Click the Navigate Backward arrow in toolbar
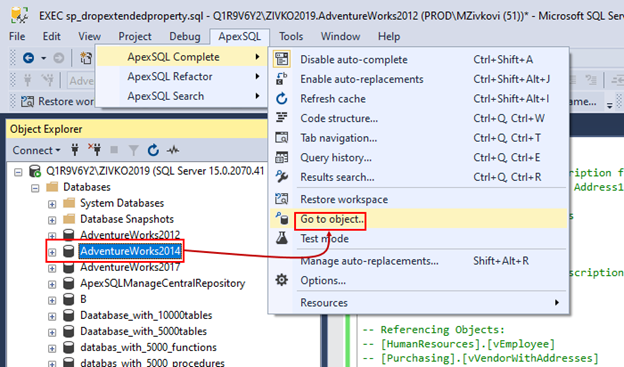The image size is (624, 367). point(29,58)
